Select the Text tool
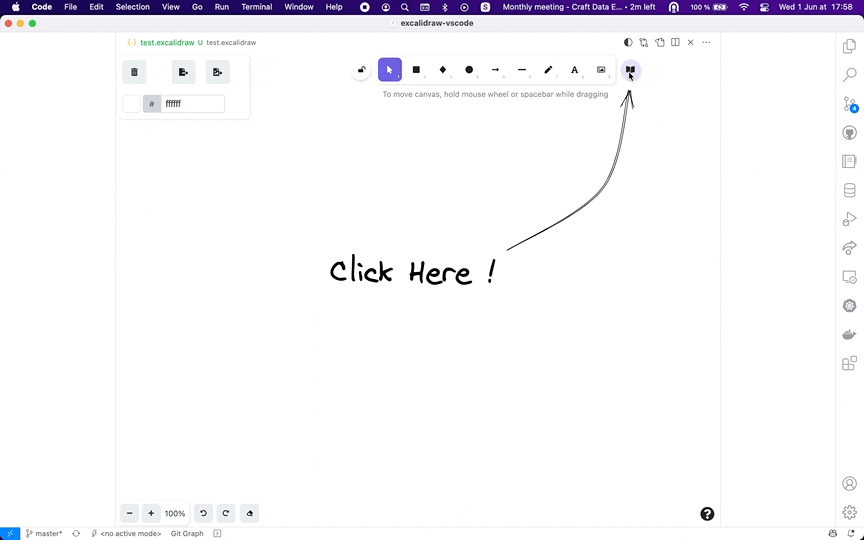Image resolution: width=864 pixels, height=540 pixels. coord(575,70)
